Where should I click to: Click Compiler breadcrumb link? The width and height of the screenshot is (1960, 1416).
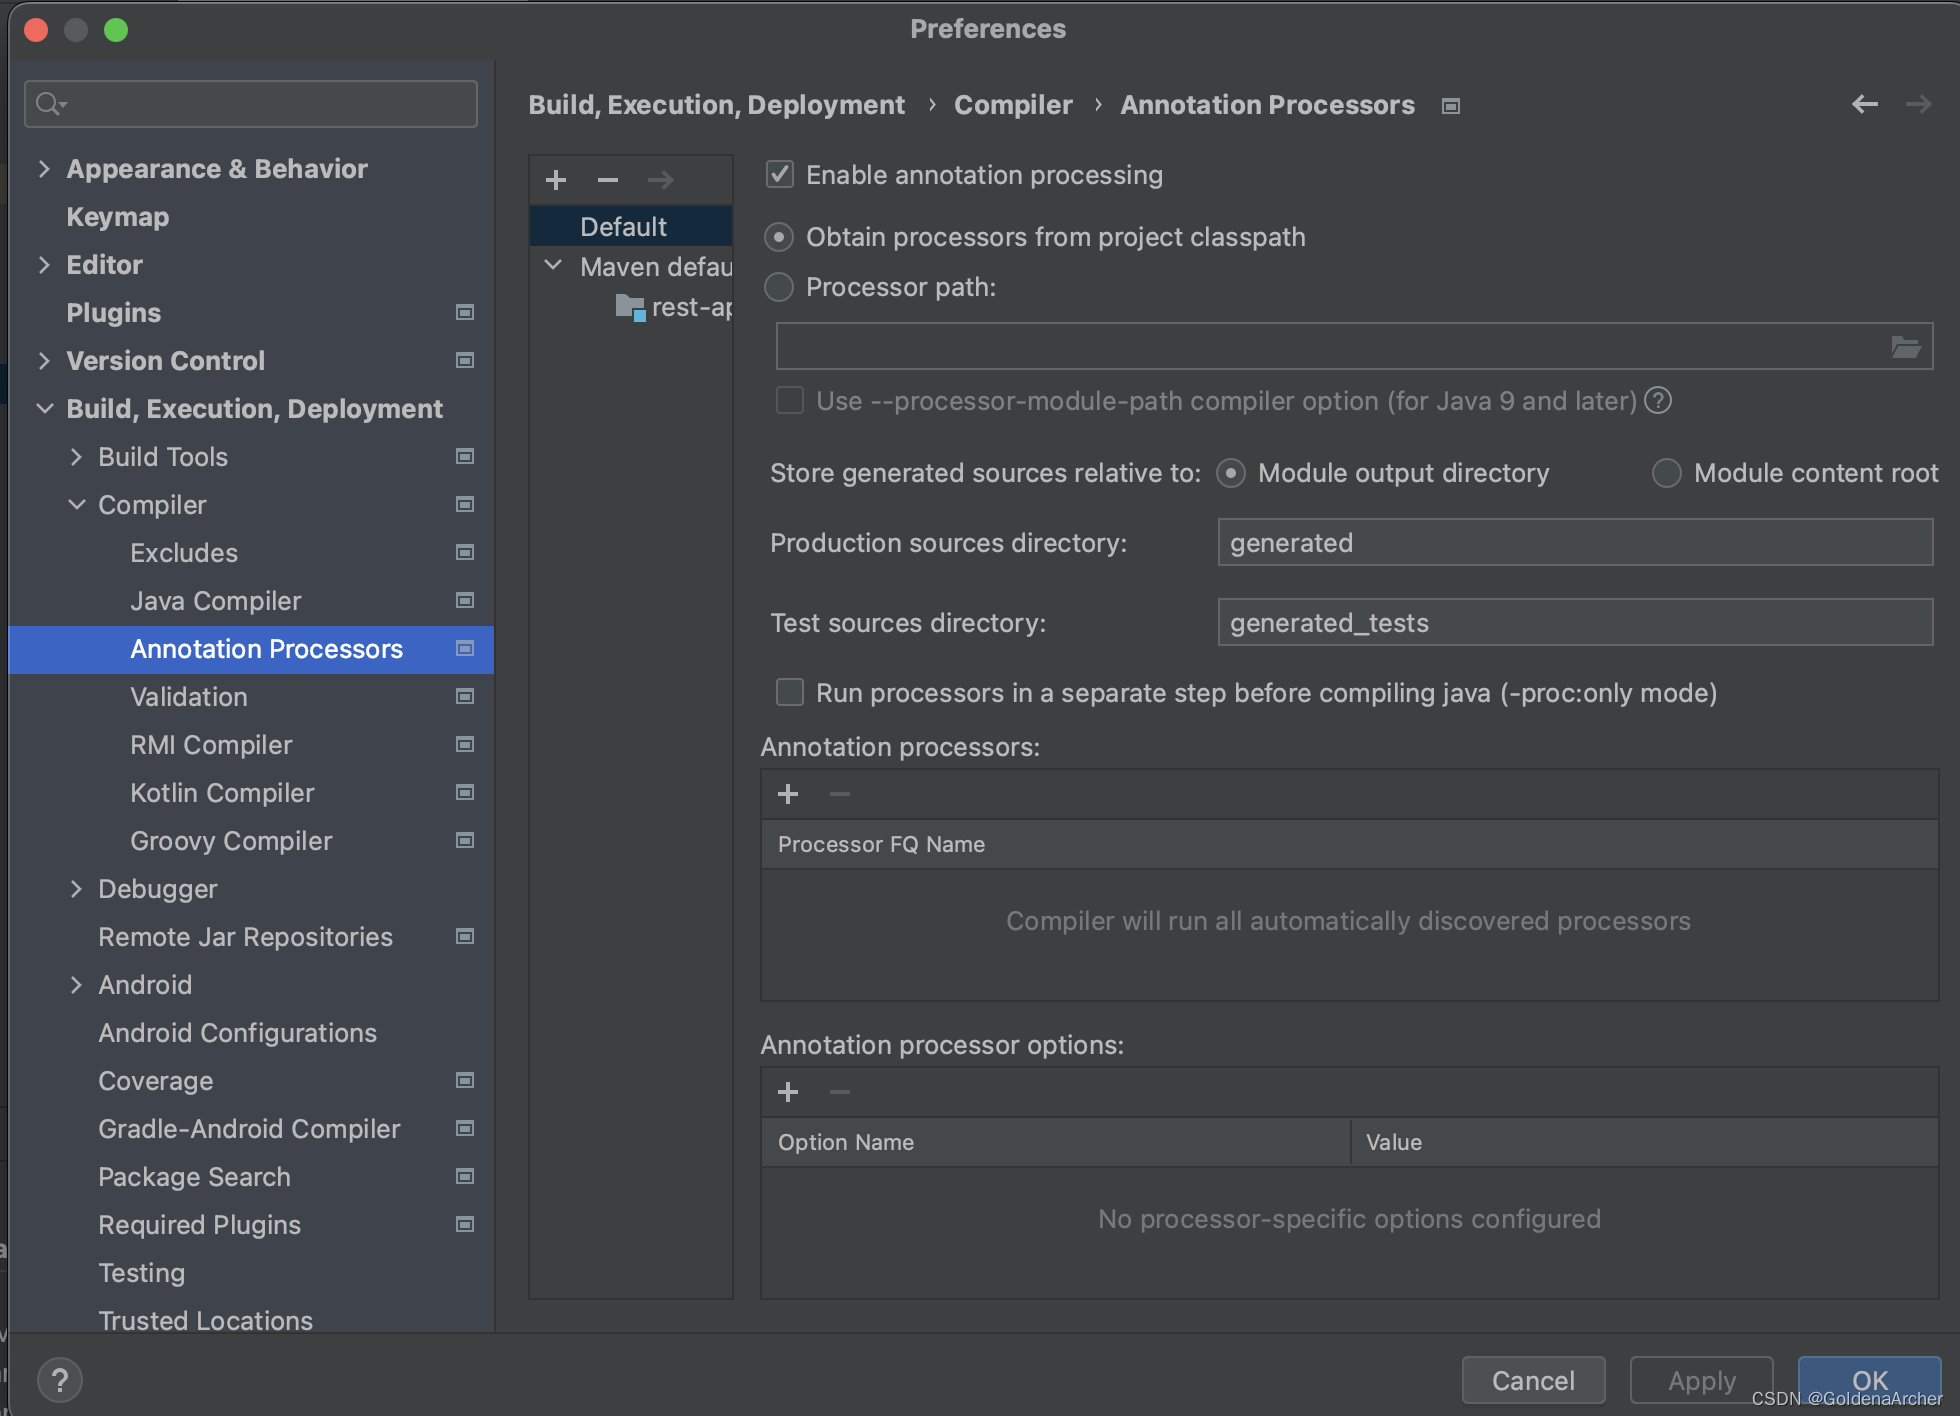[x=1013, y=105]
